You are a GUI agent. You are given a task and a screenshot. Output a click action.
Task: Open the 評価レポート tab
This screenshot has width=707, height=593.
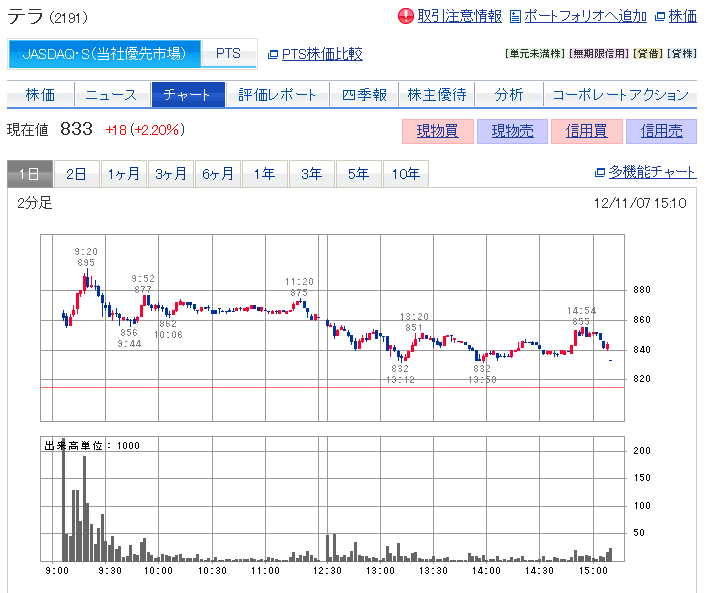277,95
